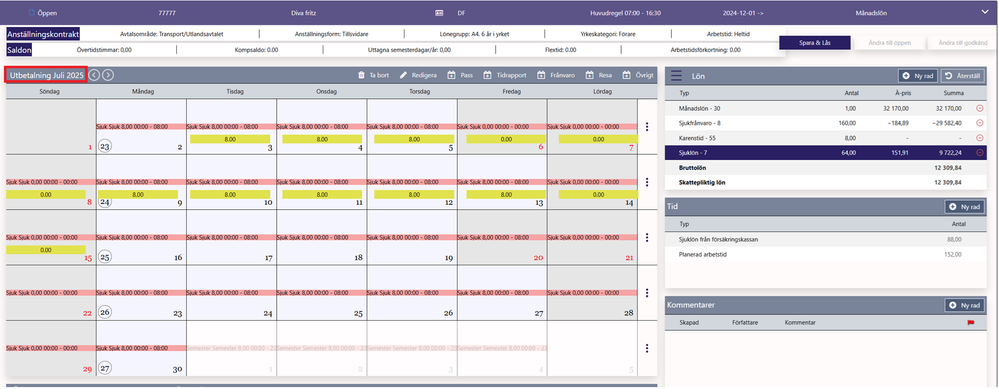Remove the Sjukfrånvaro - 8 row
Viewport: 998px width, 389px height.
pyautogui.click(x=979, y=123)
